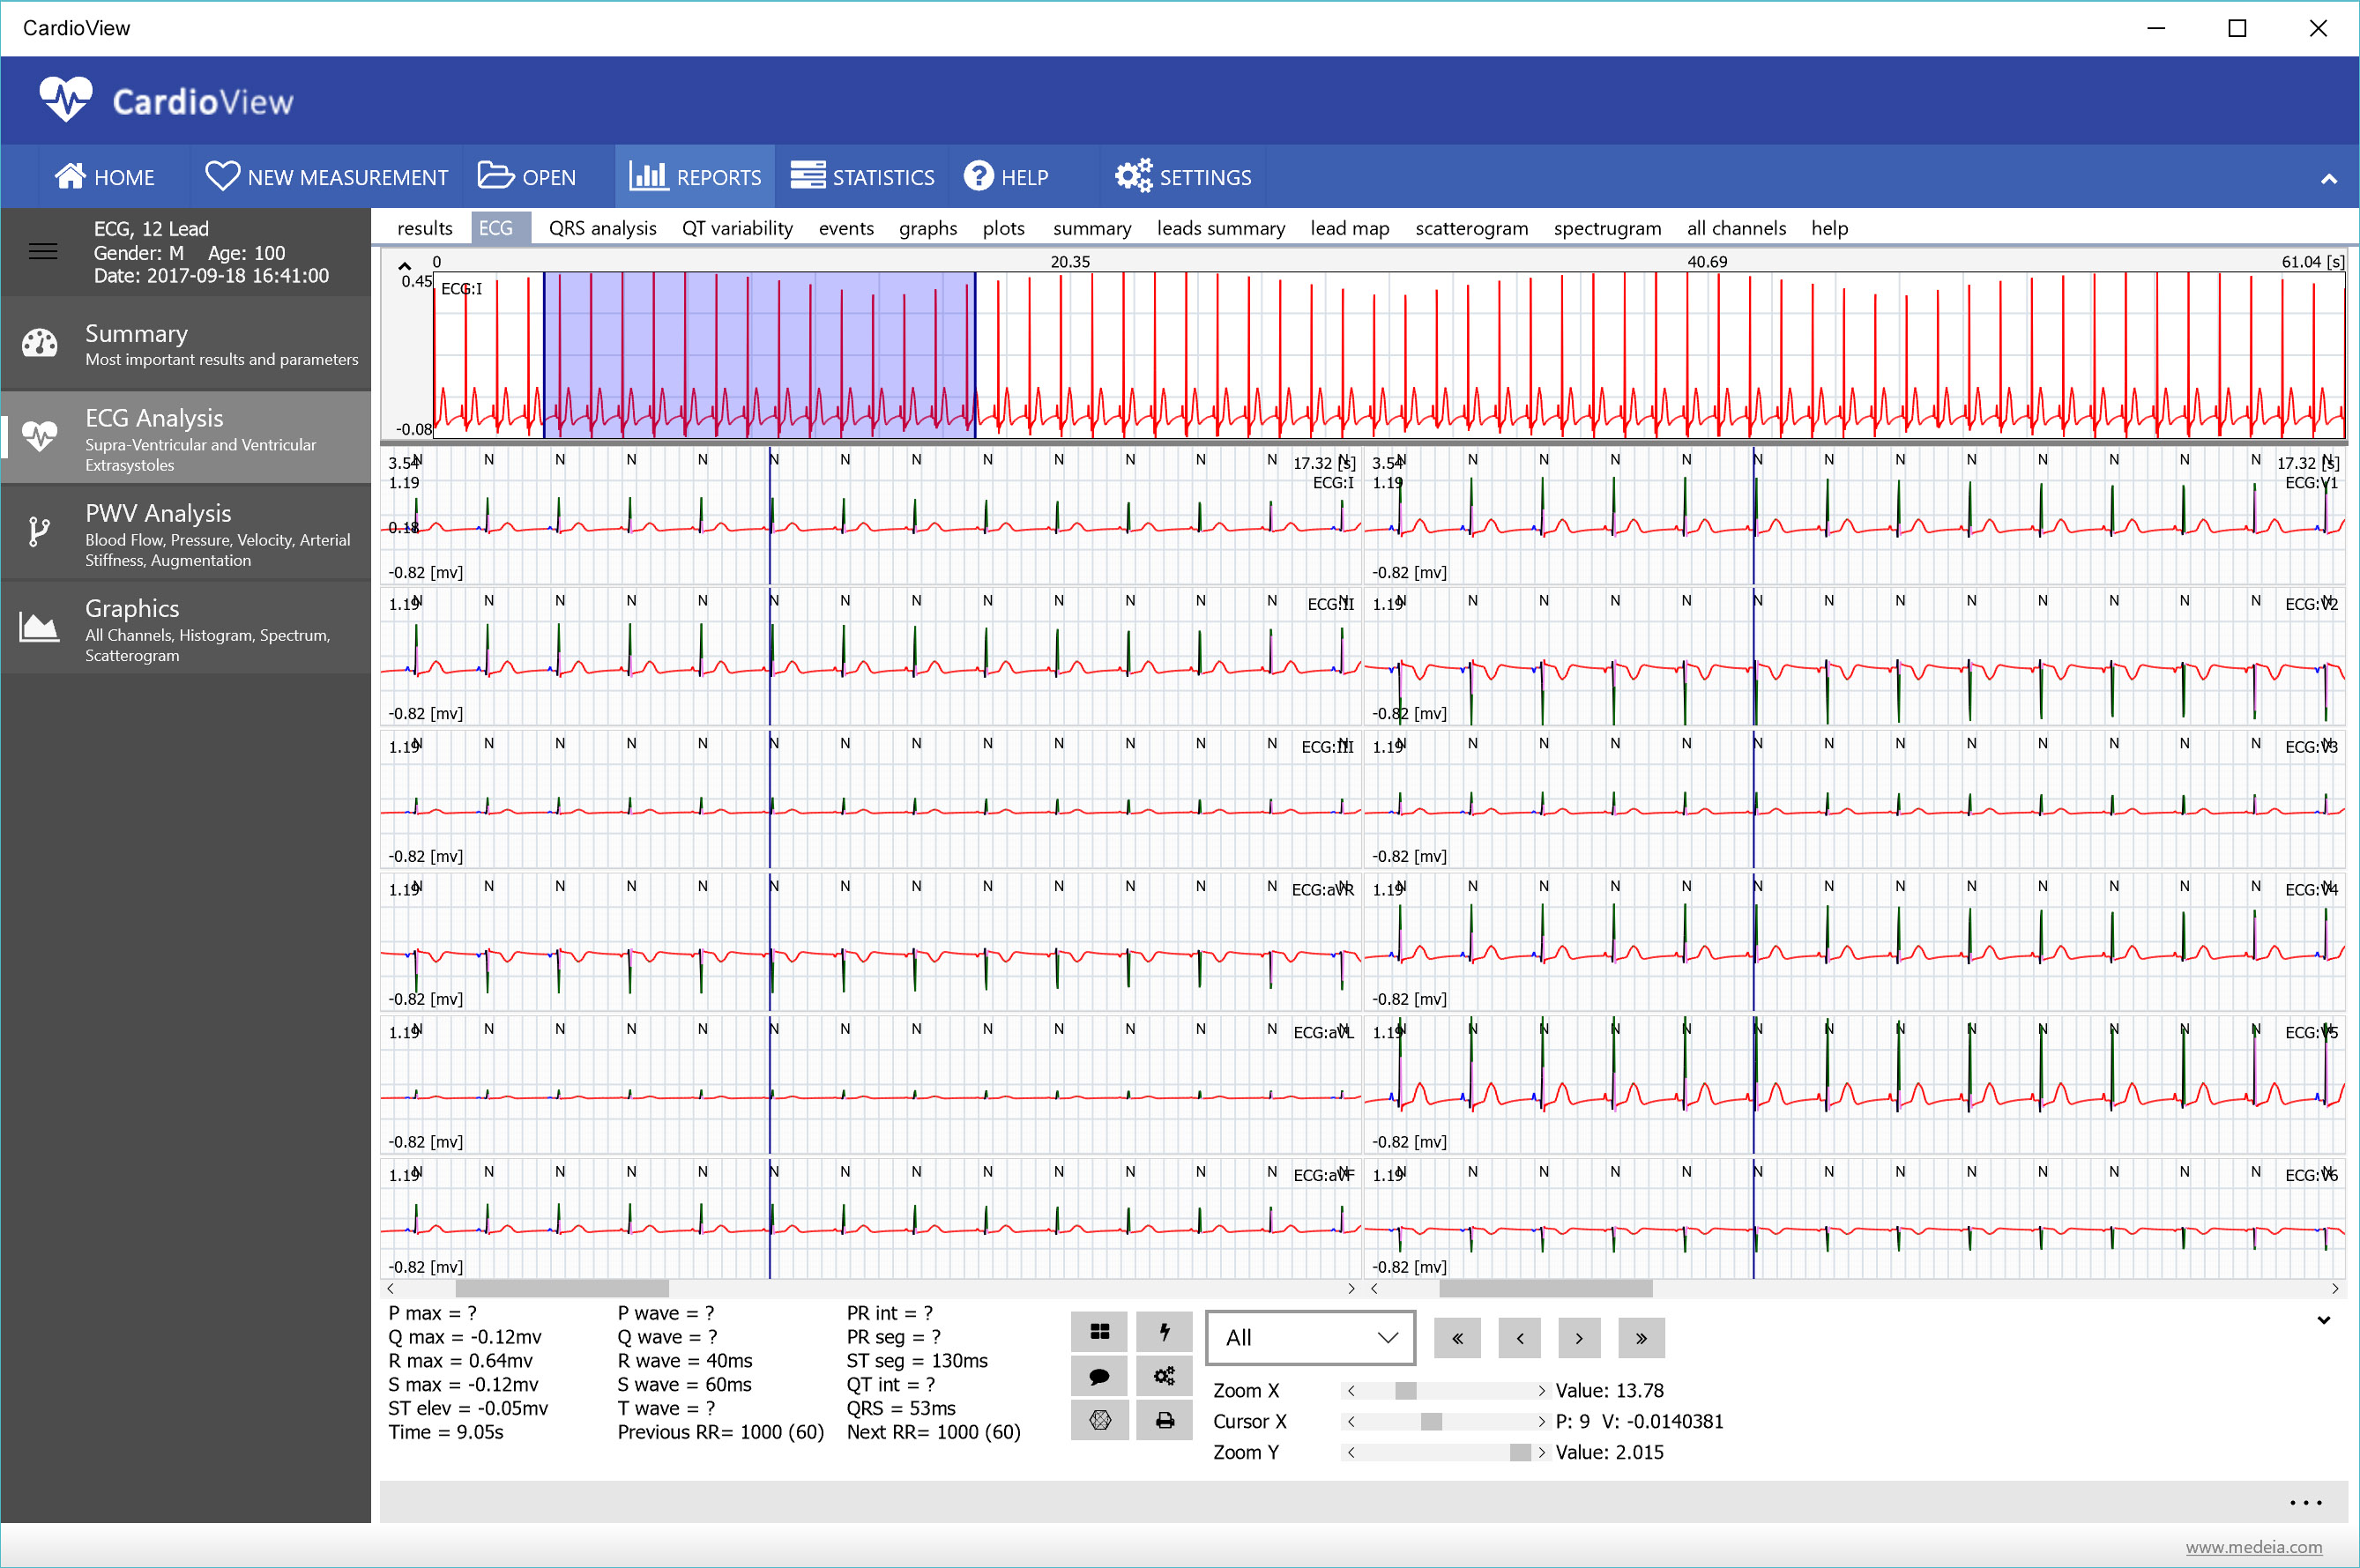
Task: Go to previous beat with left arrow
Action: [x=1520, y=1338]
